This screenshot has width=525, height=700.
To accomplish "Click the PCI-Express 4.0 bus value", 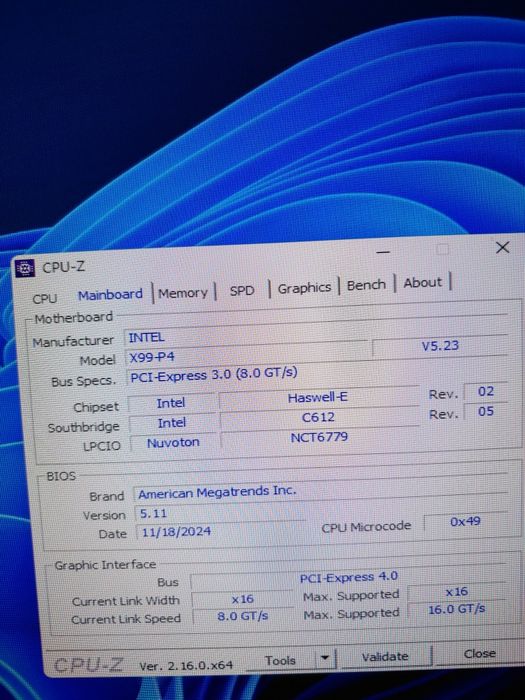I will click(348, 577).
